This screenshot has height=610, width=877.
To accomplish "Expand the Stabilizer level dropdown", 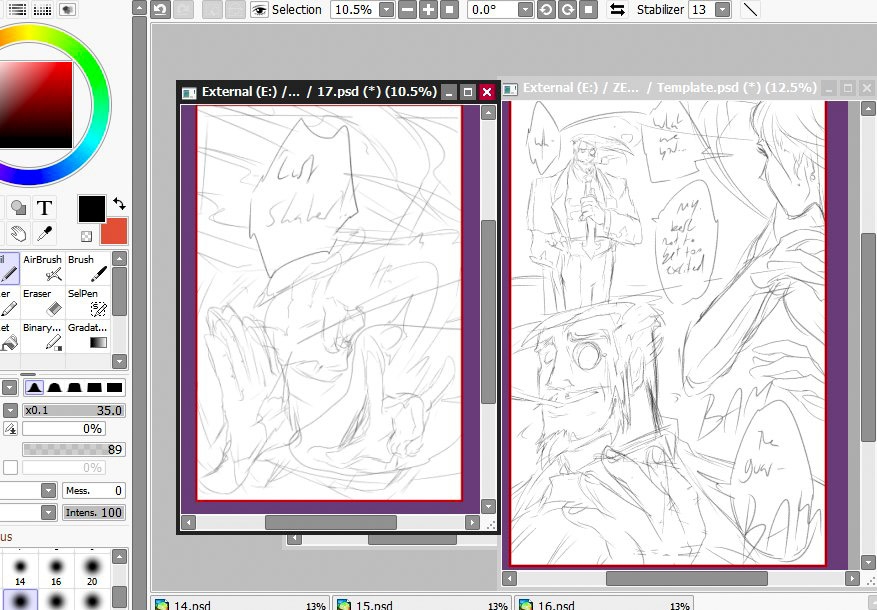I will coord(723,10).
